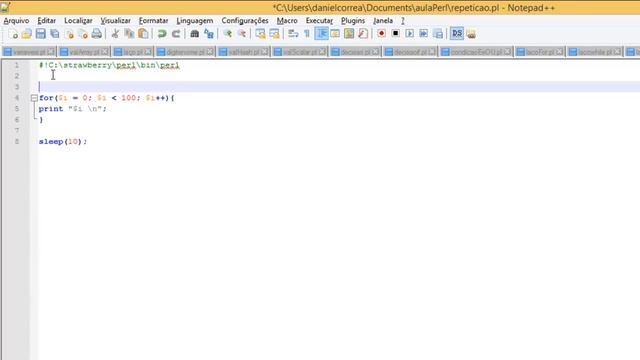This screenshot has height=360, width=640.
Task: Click the sleep(10); statement
Action: pos(63,142)
